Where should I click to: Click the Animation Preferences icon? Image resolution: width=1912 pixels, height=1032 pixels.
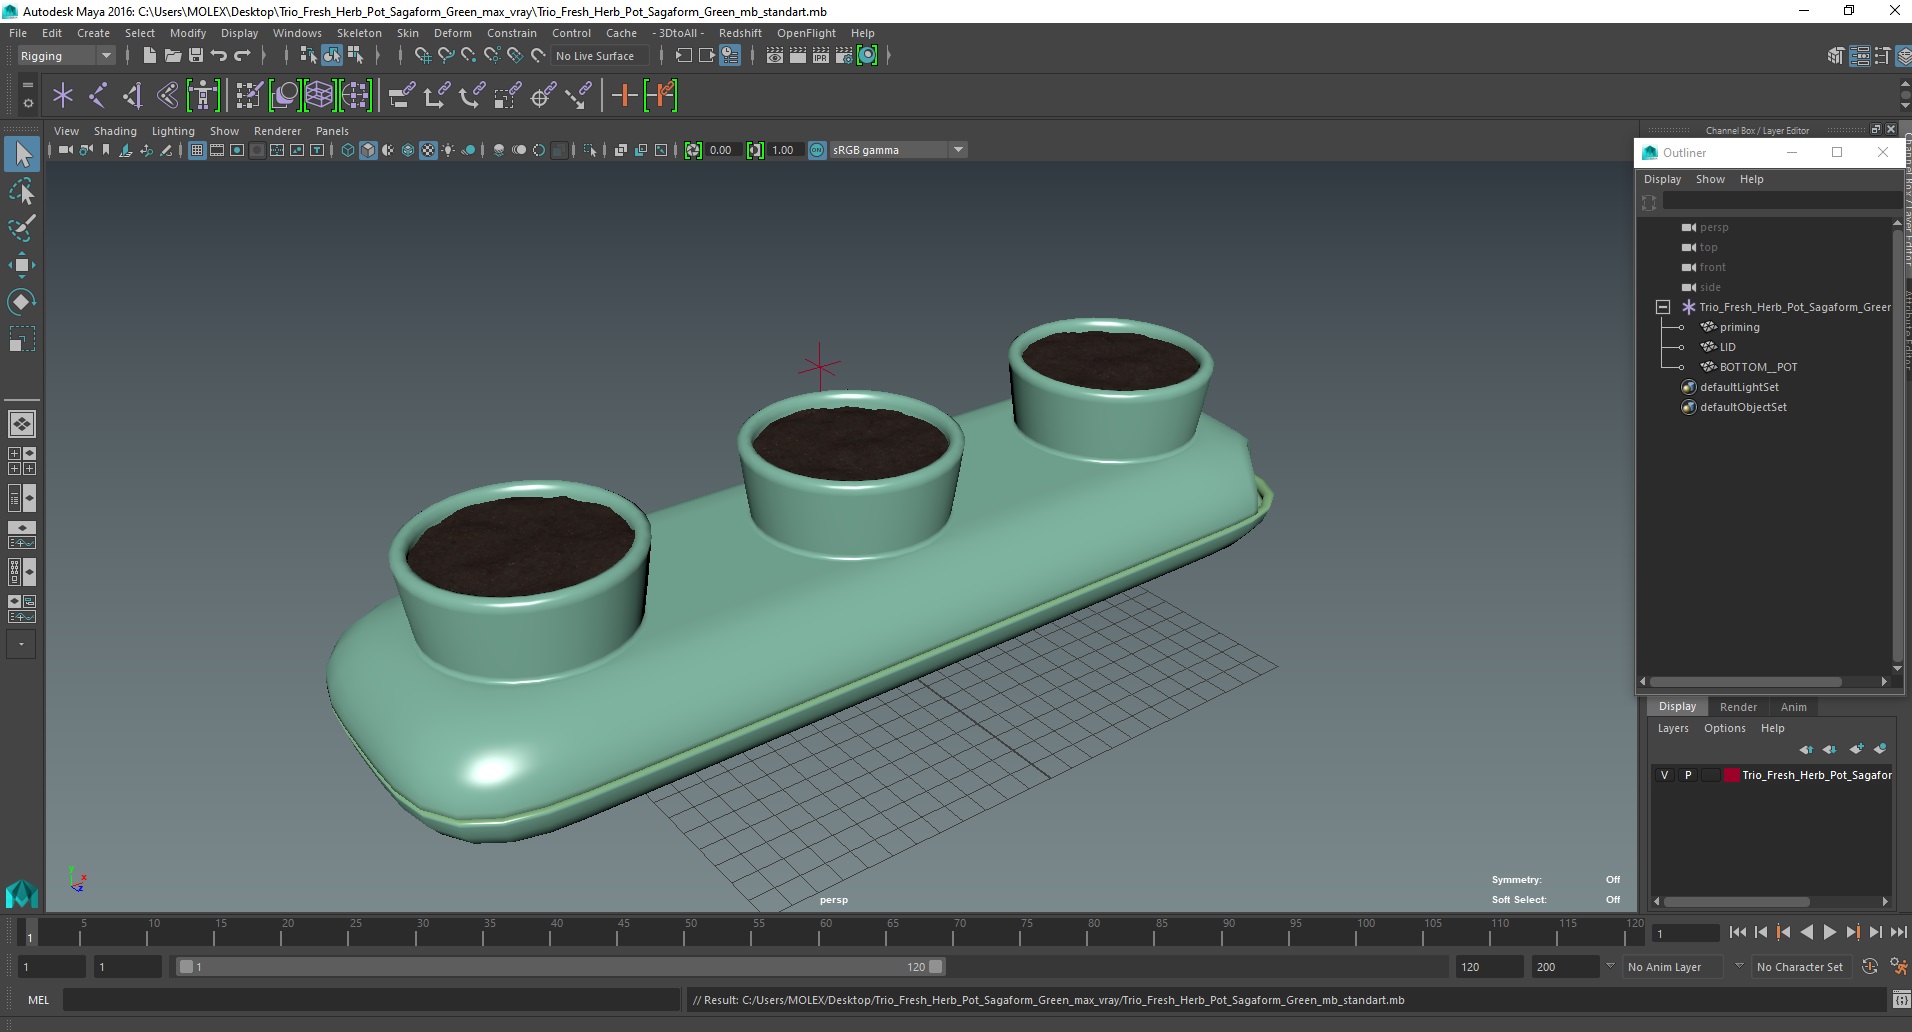click(1899, 967)
